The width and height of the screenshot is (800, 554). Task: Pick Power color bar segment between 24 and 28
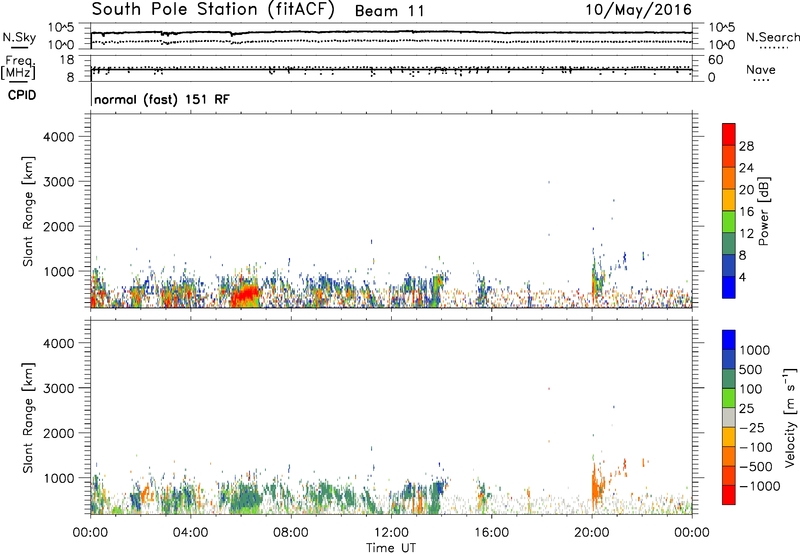click(729, 156)
